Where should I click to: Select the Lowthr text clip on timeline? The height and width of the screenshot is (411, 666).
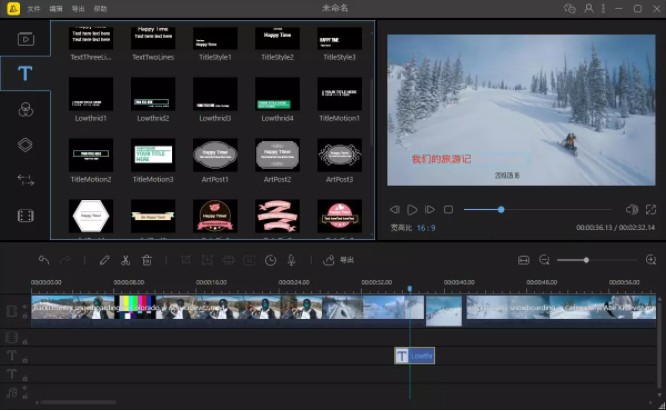pyautogui.click(x=415, y=356)
